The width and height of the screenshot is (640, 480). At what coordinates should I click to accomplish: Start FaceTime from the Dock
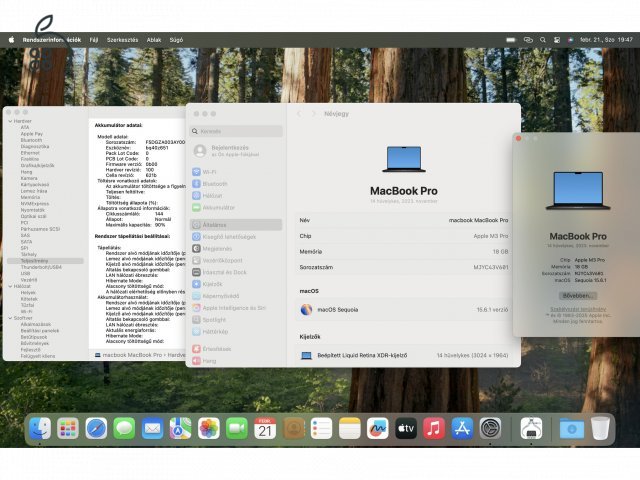click(237, 429)
